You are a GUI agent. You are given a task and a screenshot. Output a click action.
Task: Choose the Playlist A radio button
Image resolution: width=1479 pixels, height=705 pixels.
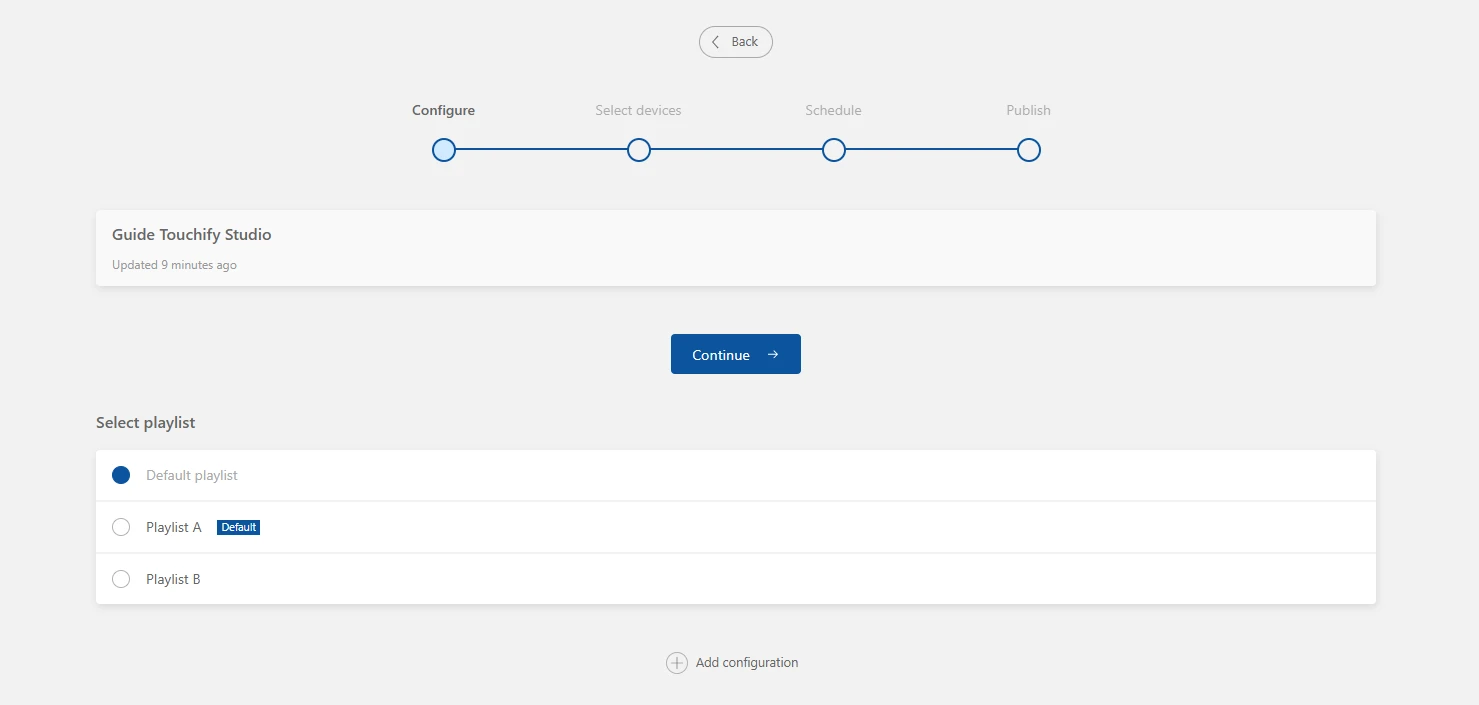(121, 527)
